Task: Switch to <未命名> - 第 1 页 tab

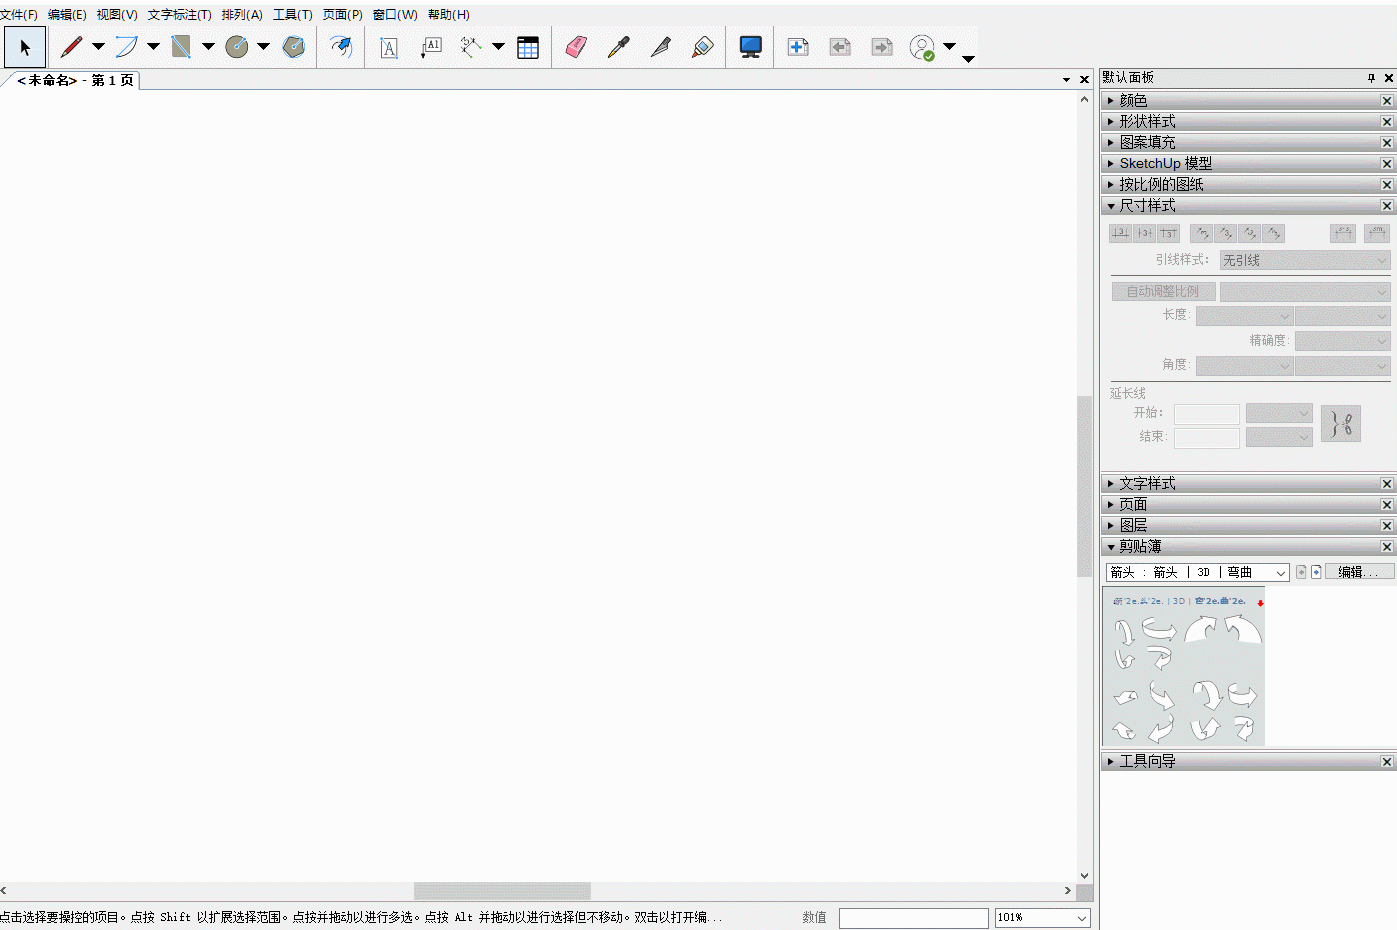Action: click(75, 80)
